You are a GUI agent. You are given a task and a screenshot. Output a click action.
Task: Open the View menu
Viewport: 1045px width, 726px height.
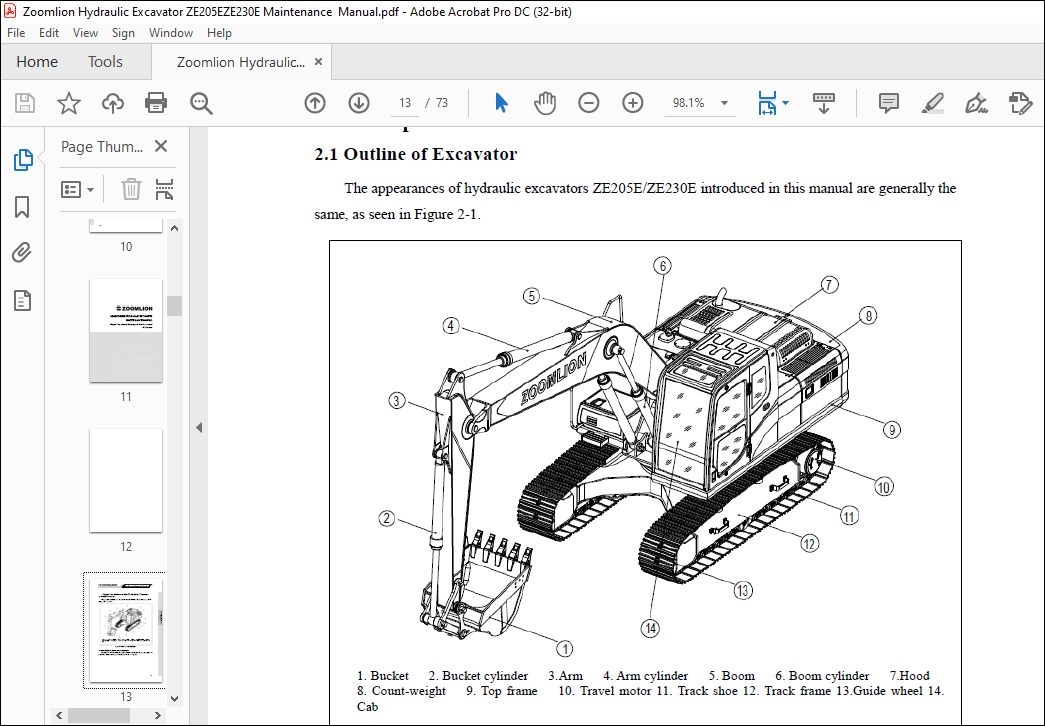click(85, 33)
